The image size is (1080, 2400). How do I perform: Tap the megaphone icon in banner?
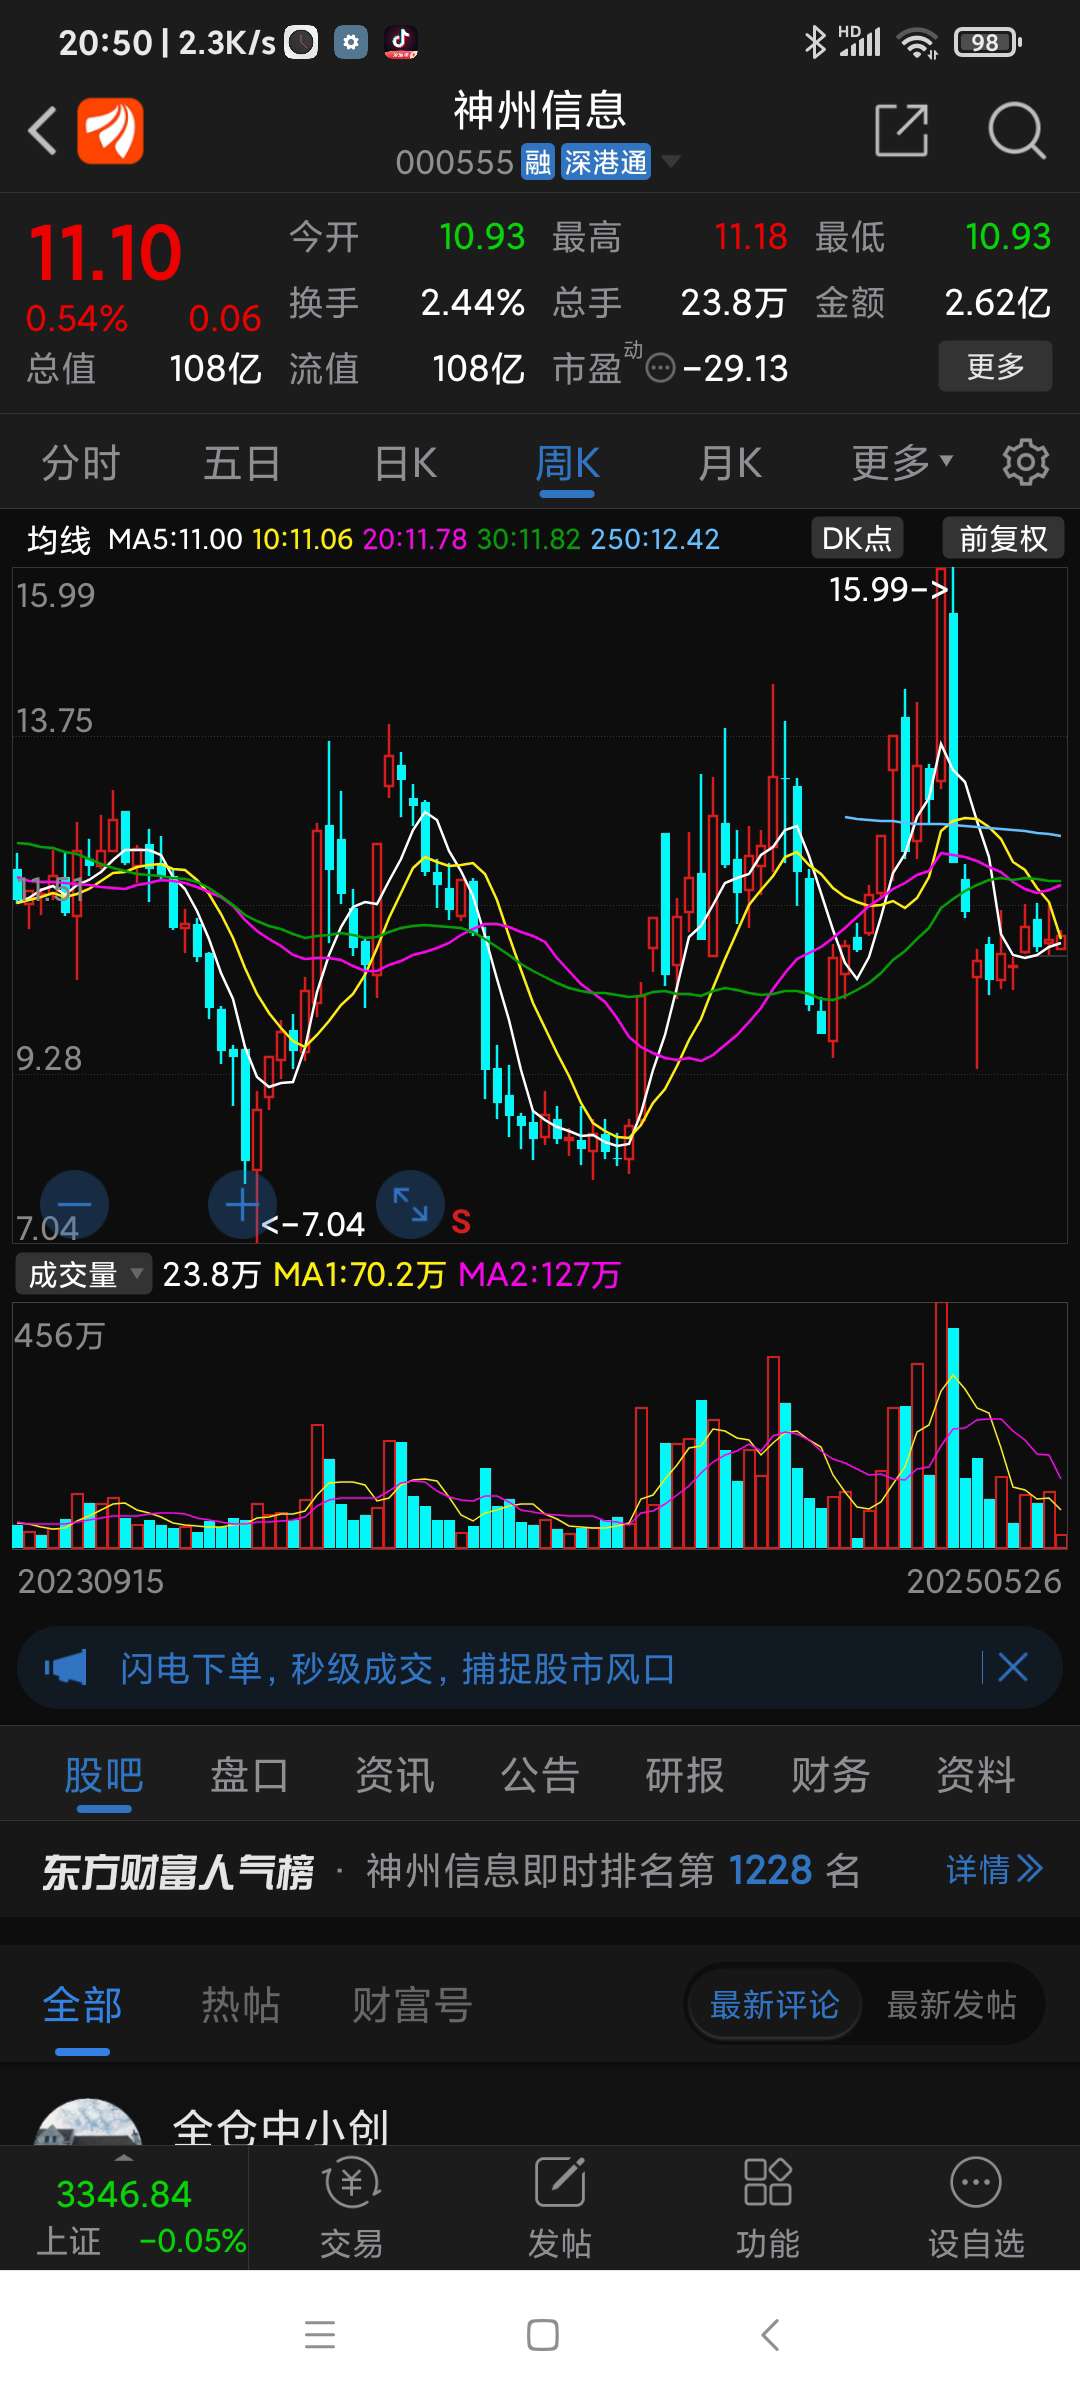[x=65, y=1667]
